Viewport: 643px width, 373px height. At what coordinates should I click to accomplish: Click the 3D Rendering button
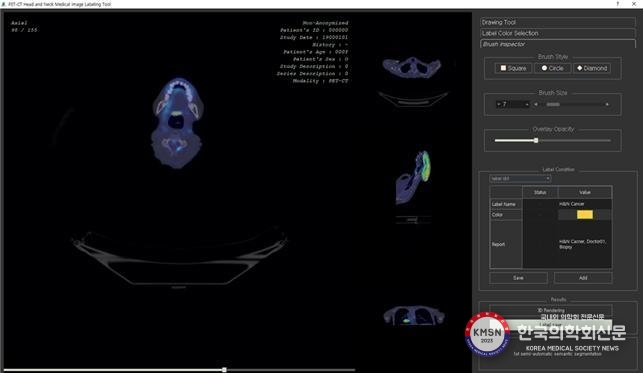coord(551,310)
